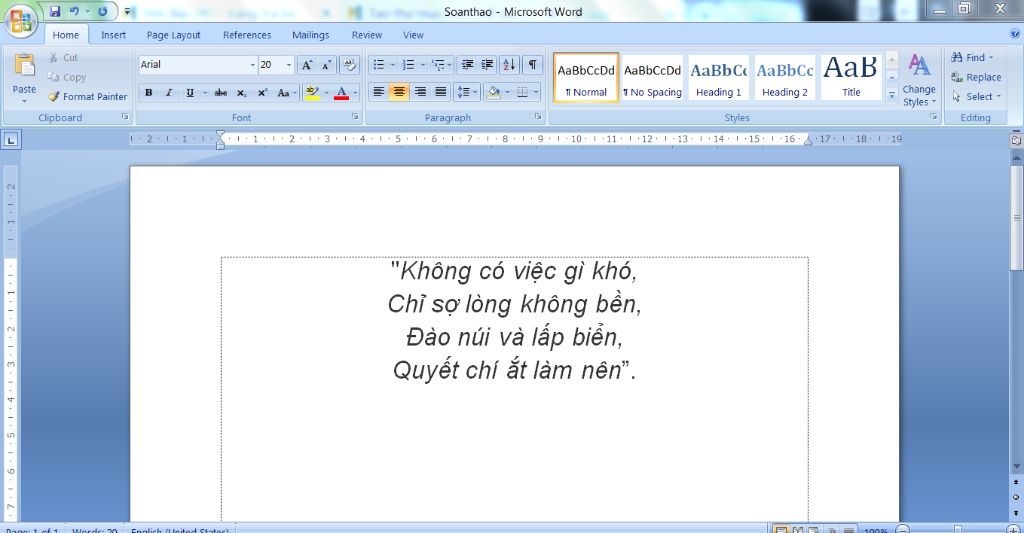Open the Review tab
Viewport: 1024px width, 533px height.
366,35
